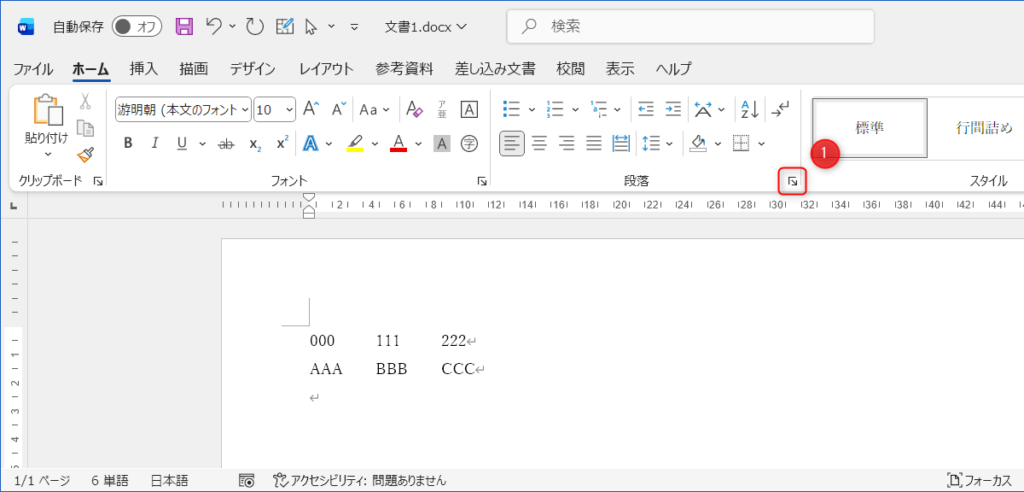Click the Clear All Formatting icon
The image size is (1024, 492).
coord(415,109)
